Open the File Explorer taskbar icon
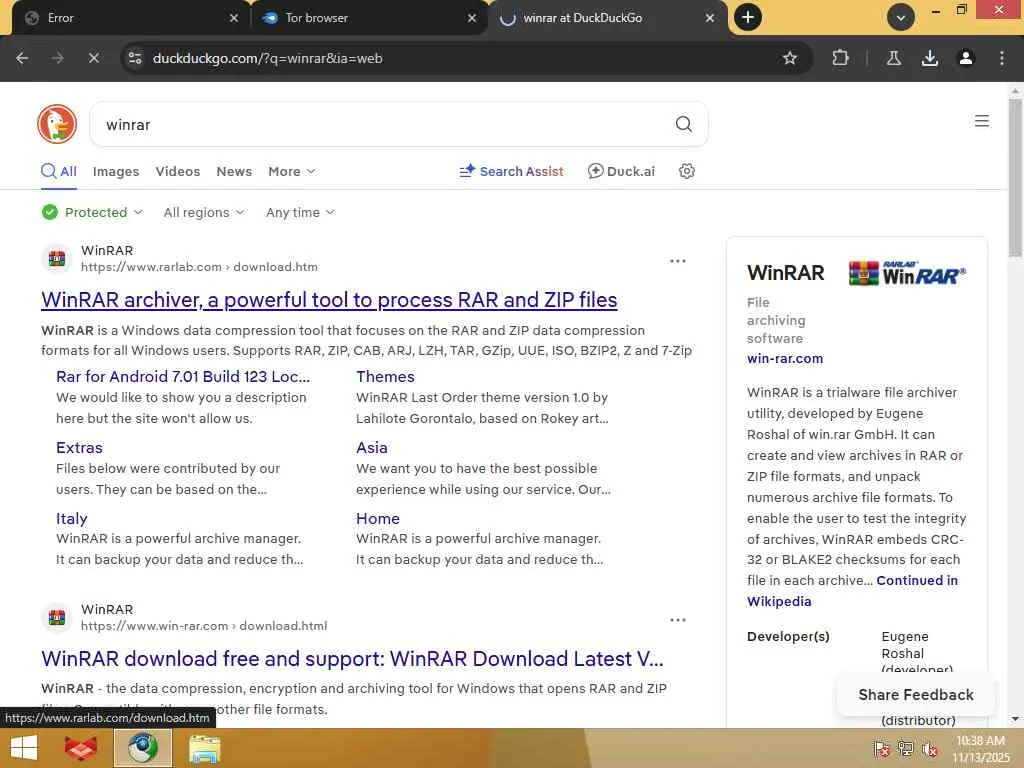Screen dimensions: 1024x768 tap(204, 748)
